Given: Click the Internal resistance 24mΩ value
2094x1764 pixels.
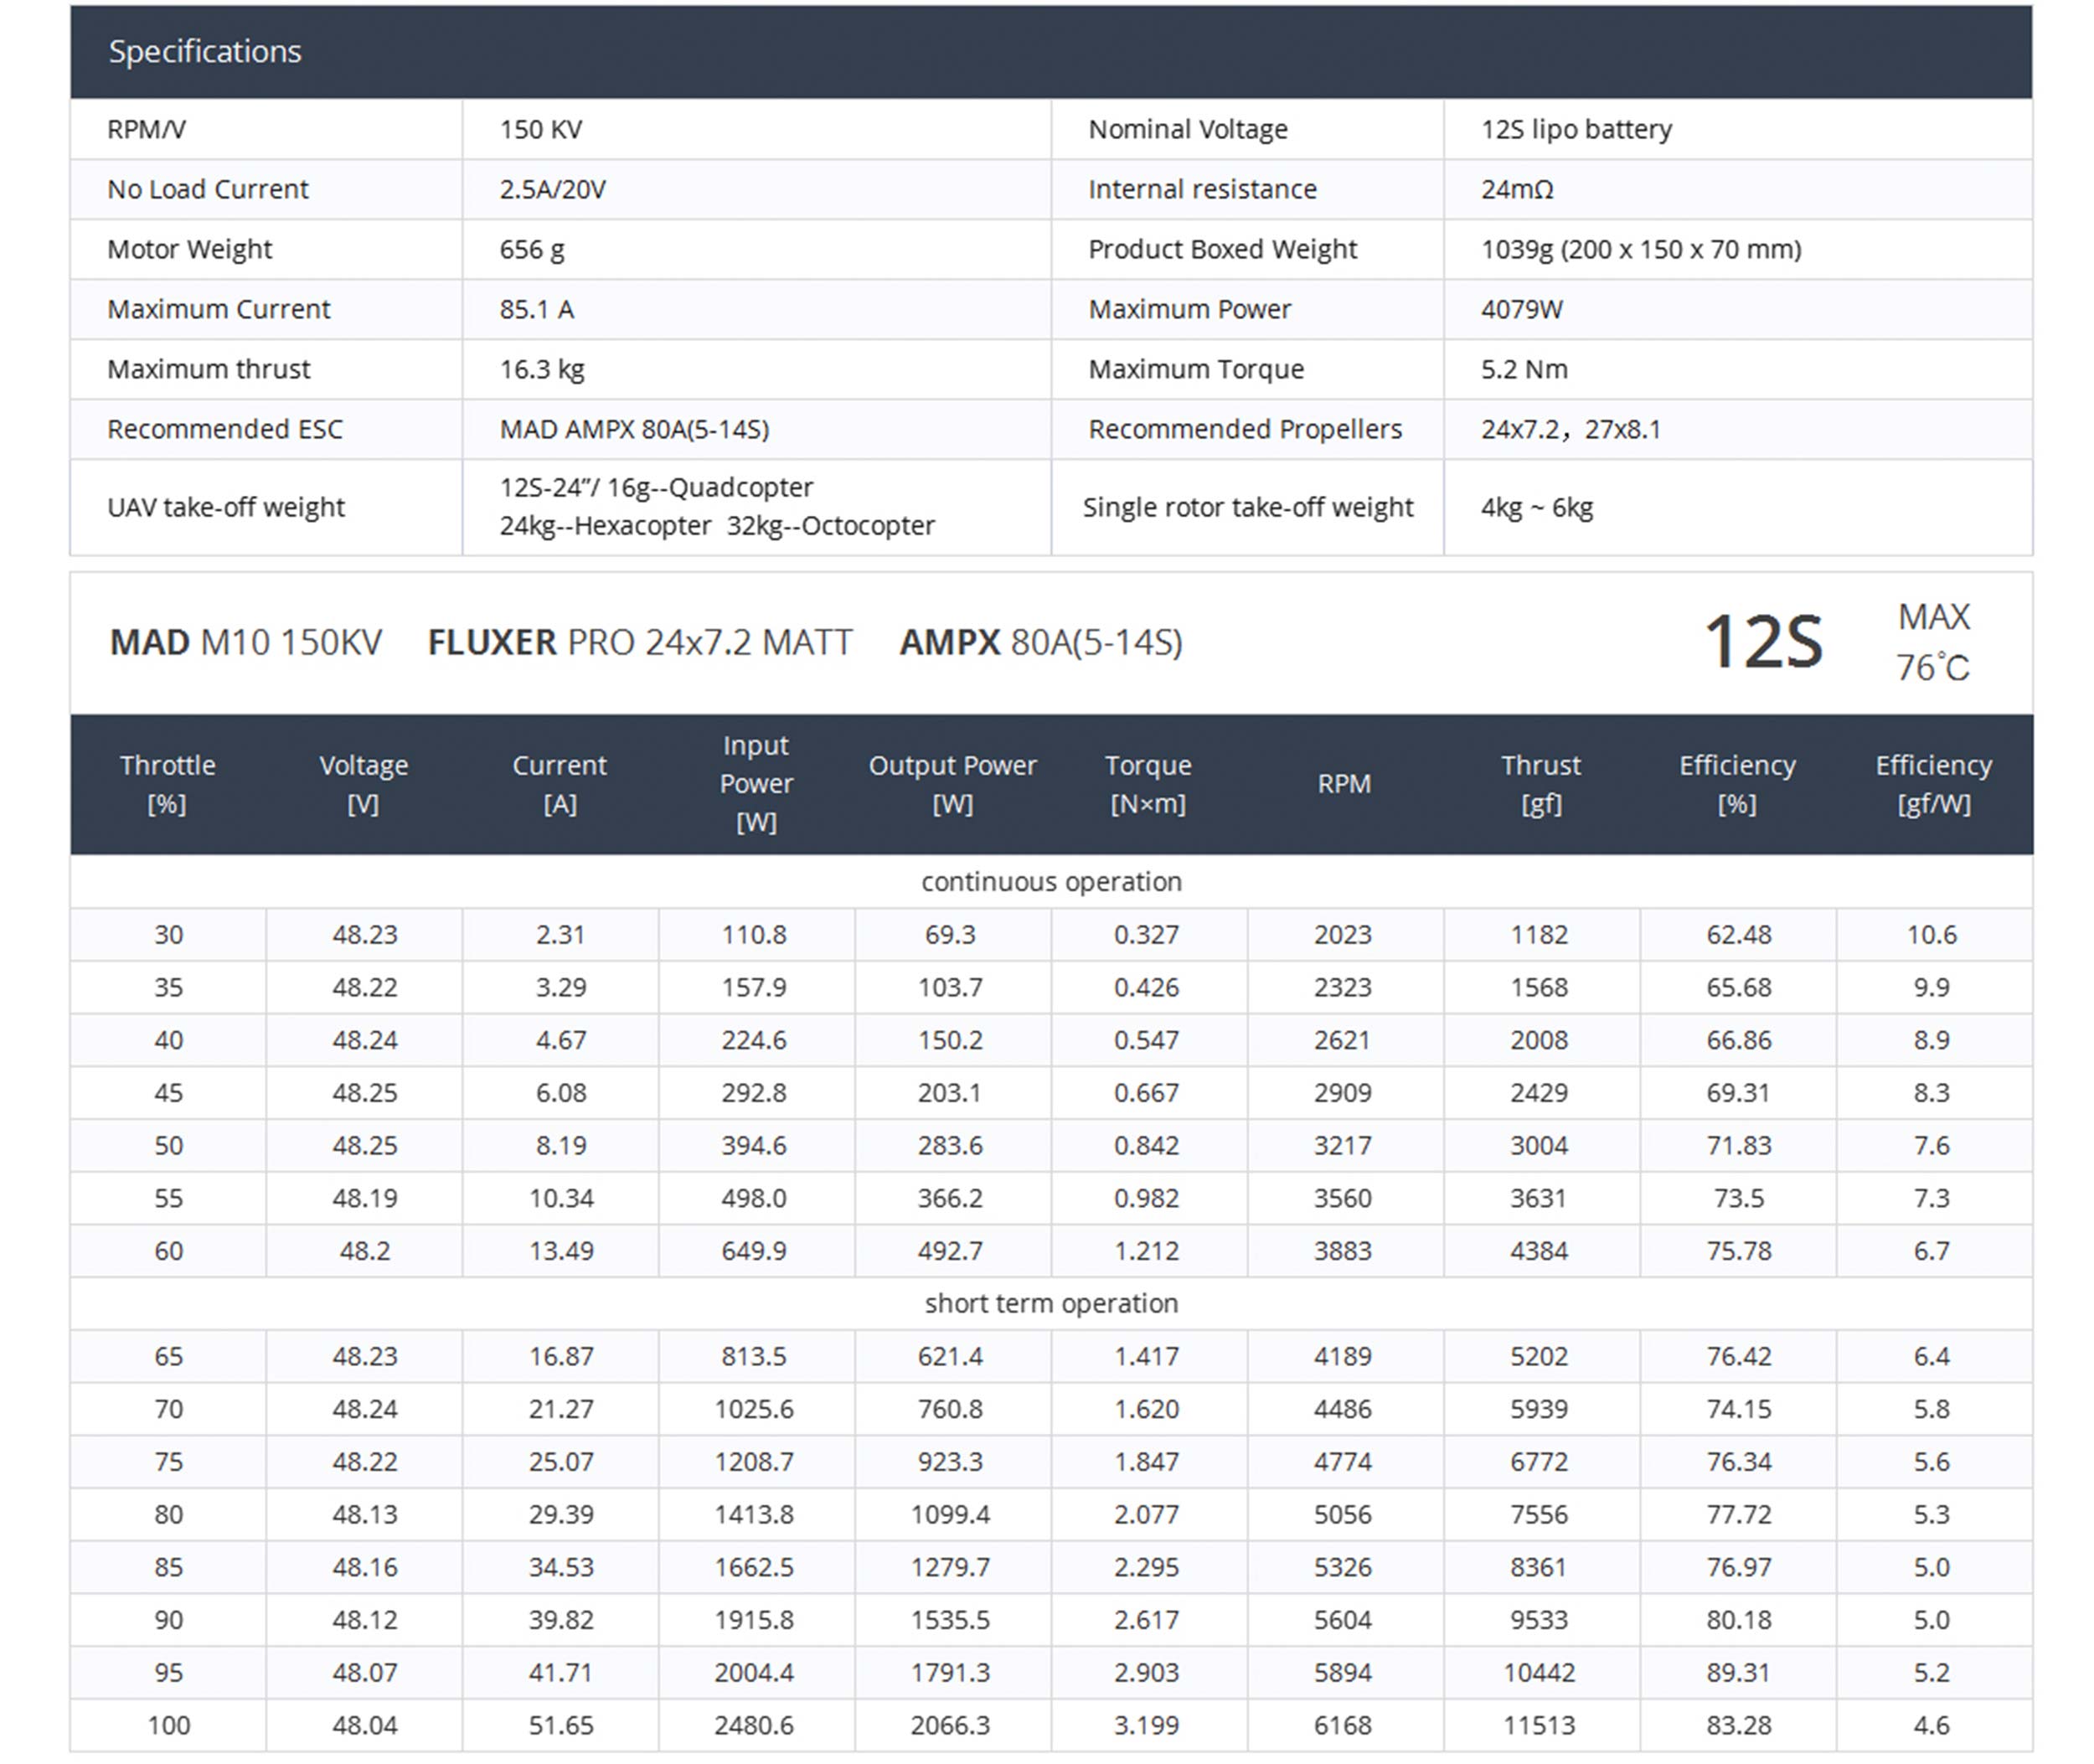Looking at the screenshot, I should (1517, 190).
